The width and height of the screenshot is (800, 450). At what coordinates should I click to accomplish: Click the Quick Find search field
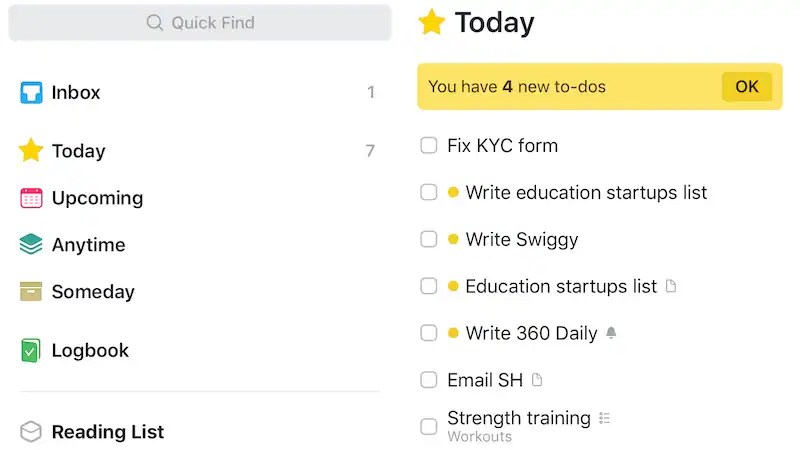[200, 22]
